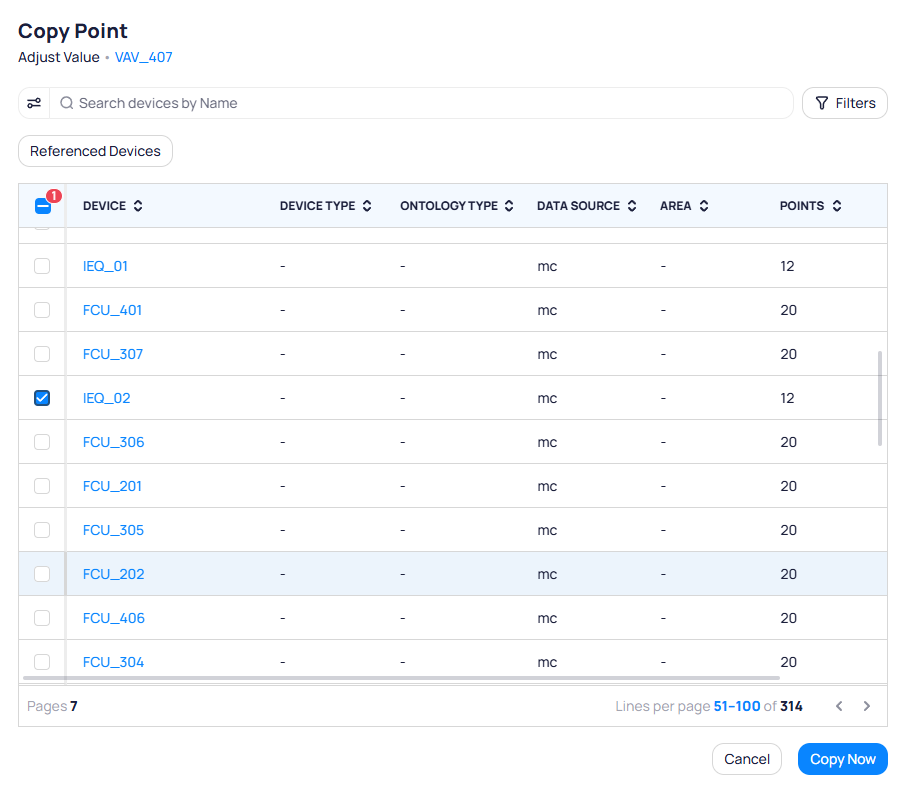Go to next page arrow

pos(867,706)
